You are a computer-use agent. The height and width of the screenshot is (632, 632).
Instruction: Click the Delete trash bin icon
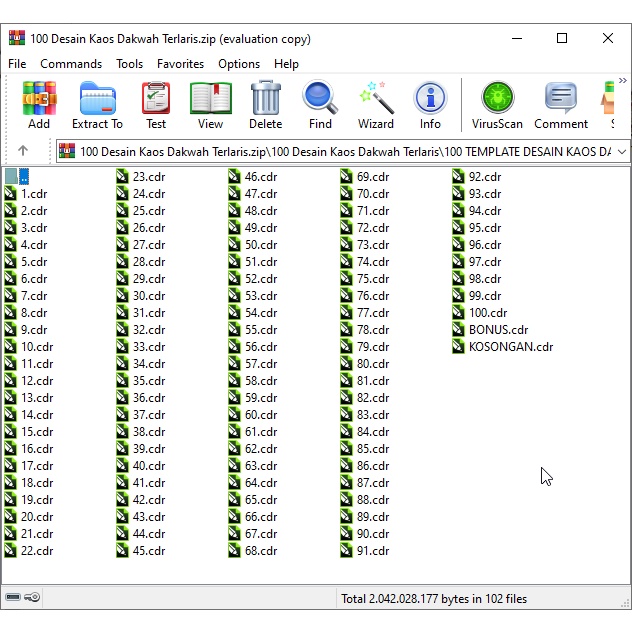[265, 105]
